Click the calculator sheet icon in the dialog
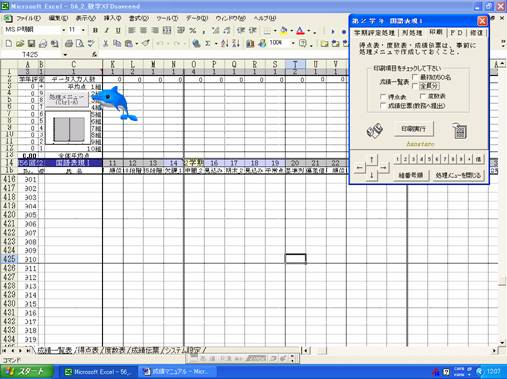 coord(460,130)
